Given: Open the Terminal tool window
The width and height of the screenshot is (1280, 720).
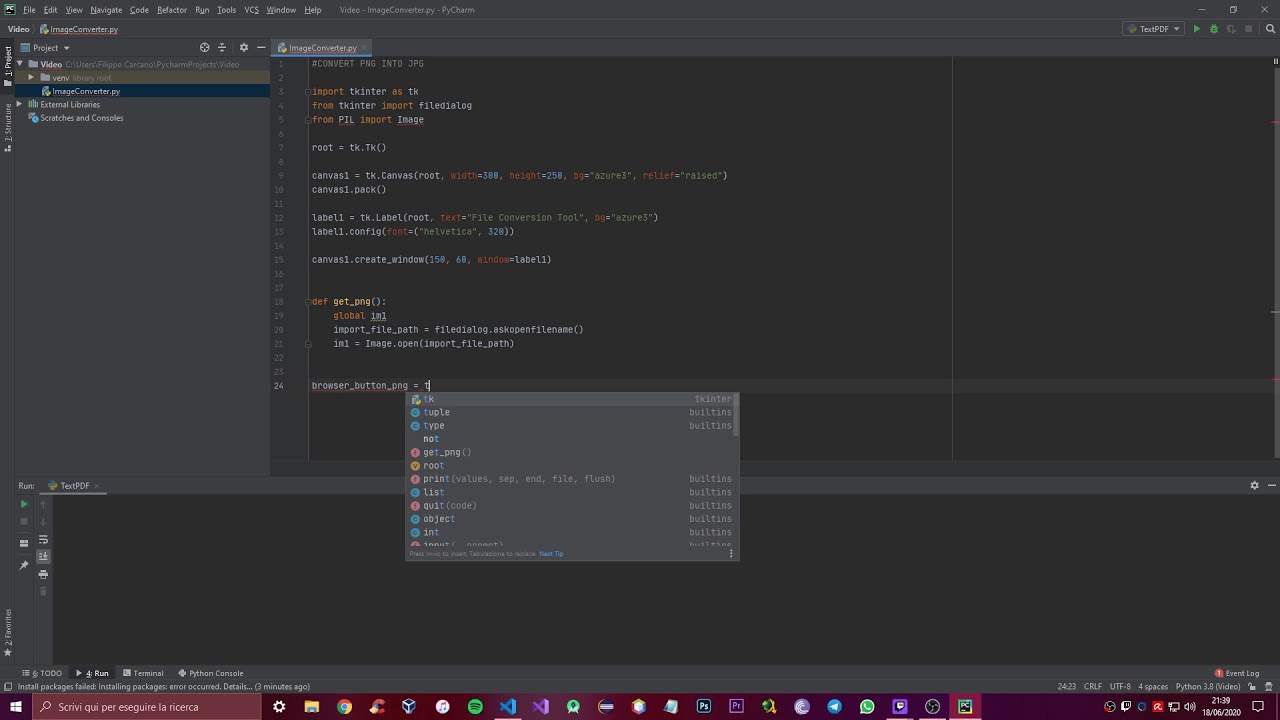Looking at the screenshot, I should click(x=143, y=673).
